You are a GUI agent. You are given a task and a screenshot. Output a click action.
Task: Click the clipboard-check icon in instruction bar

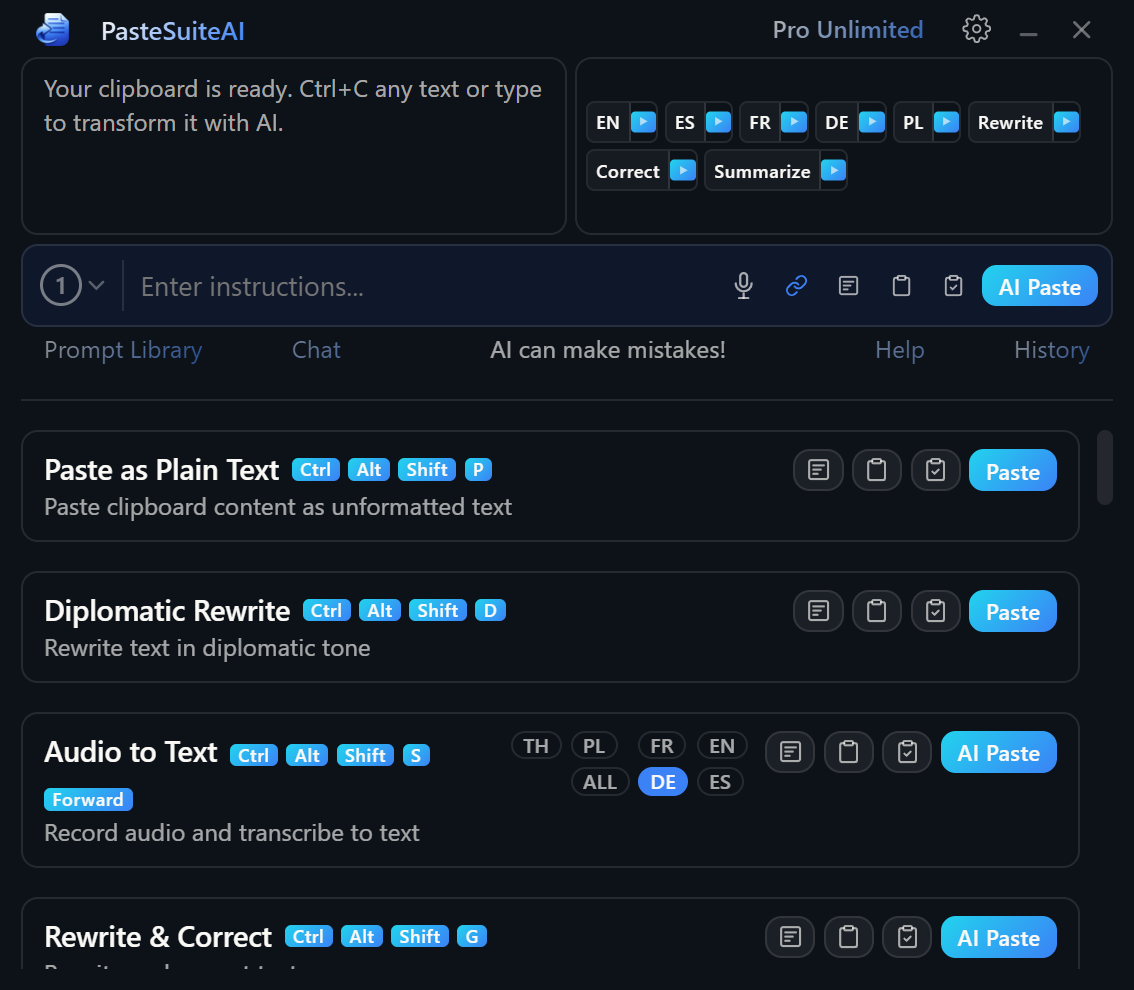953,286
